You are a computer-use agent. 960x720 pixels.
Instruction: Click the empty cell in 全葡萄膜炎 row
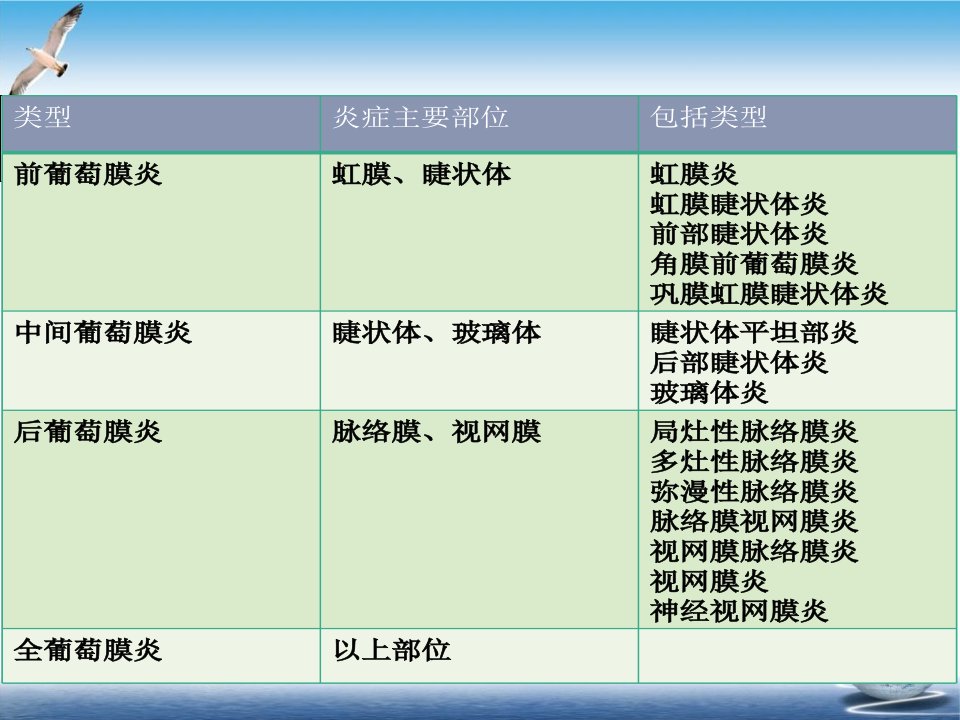798,656
